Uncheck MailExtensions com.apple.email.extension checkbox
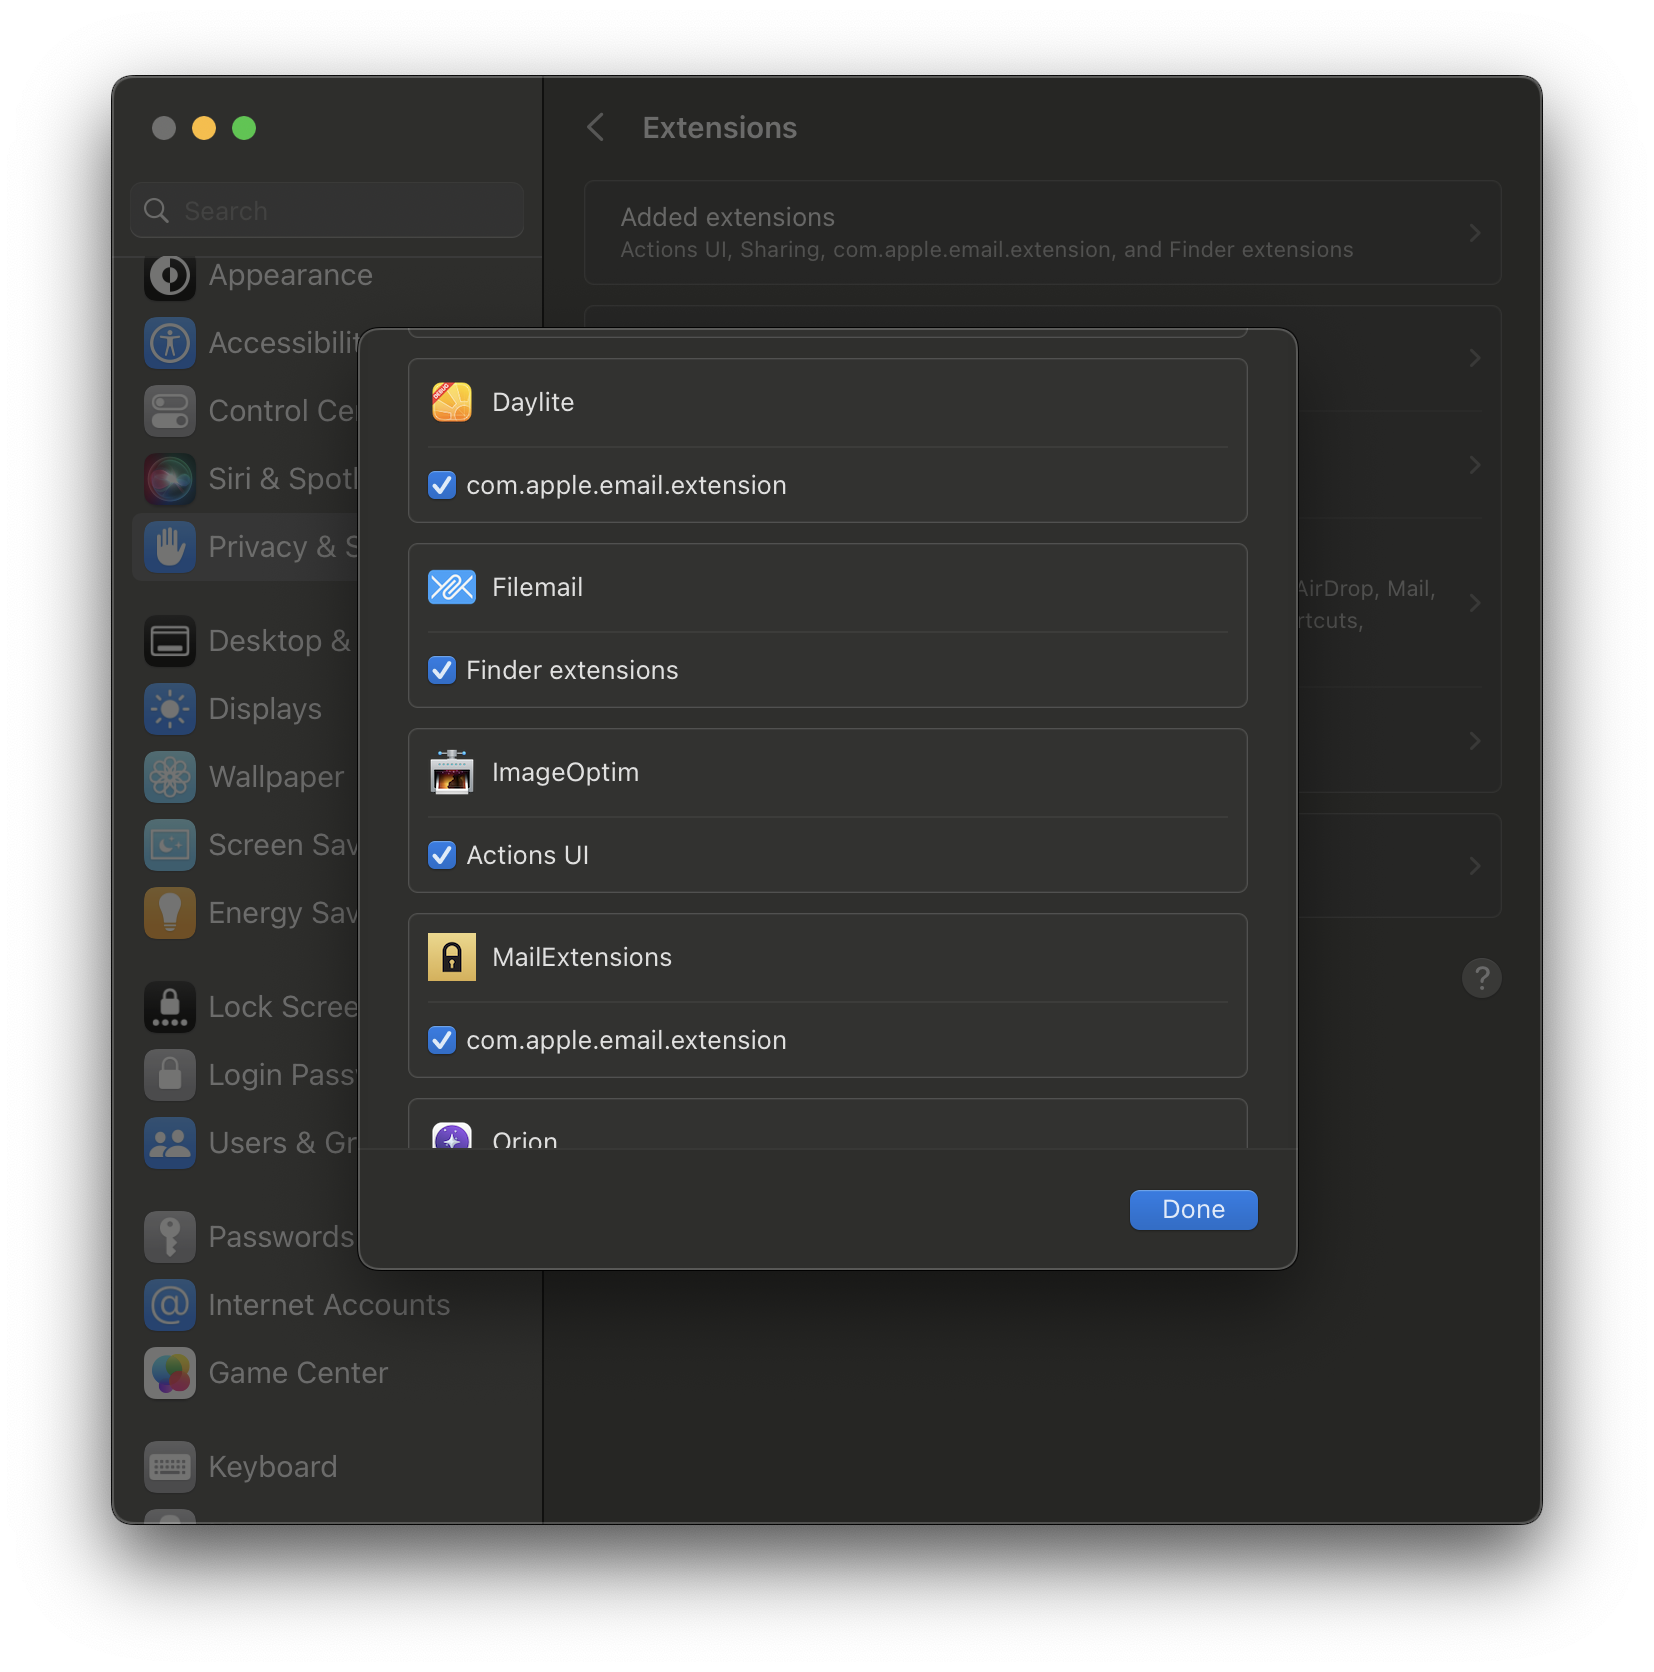 click(x=442, y=1040)
